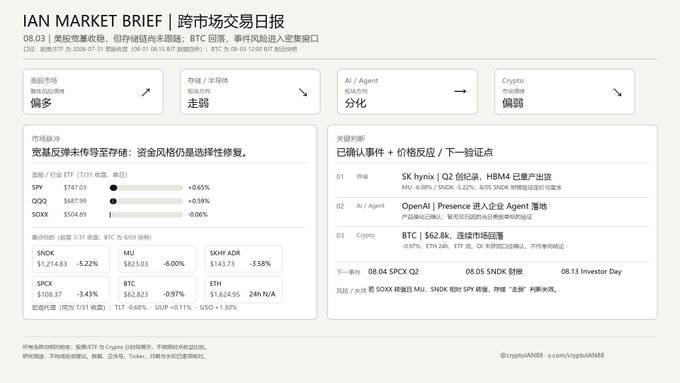Screen dimensions: 680x383
Task: Click the SPY progress bar
Action: 146,188
